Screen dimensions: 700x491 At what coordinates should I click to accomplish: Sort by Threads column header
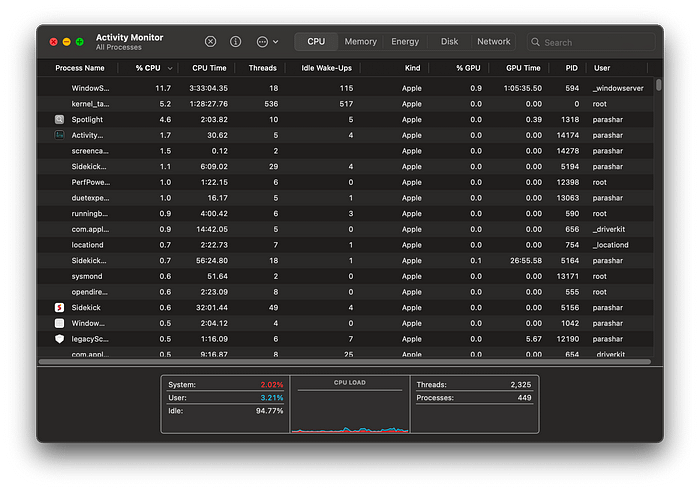pyautogui.click(x=262, y=68)
